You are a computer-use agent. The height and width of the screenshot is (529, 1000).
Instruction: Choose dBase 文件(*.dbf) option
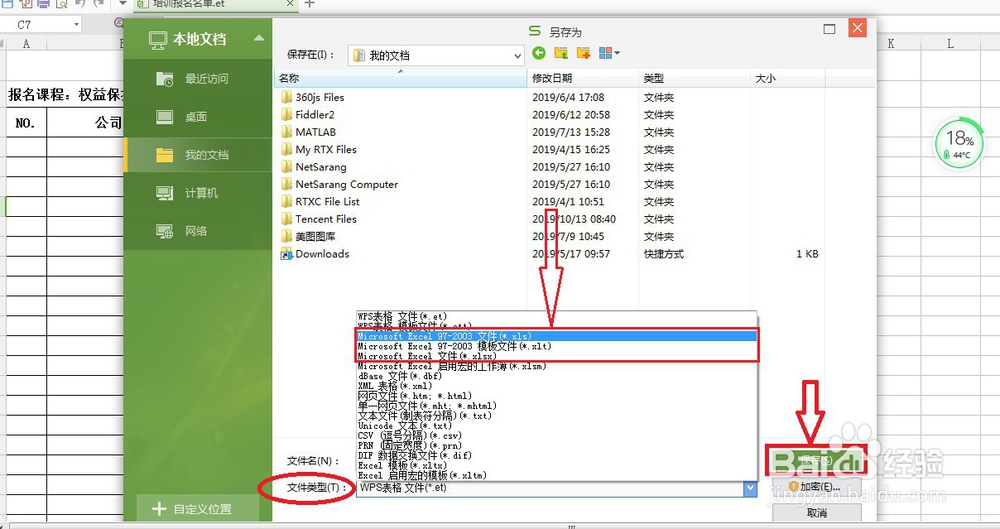(x=556, y=376)
